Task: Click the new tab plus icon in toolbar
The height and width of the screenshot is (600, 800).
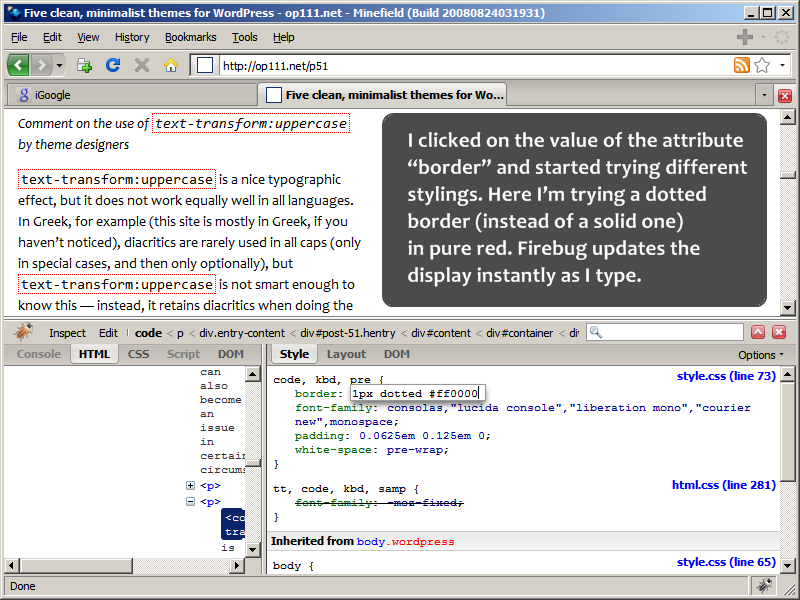Action: tap(84, 65)
